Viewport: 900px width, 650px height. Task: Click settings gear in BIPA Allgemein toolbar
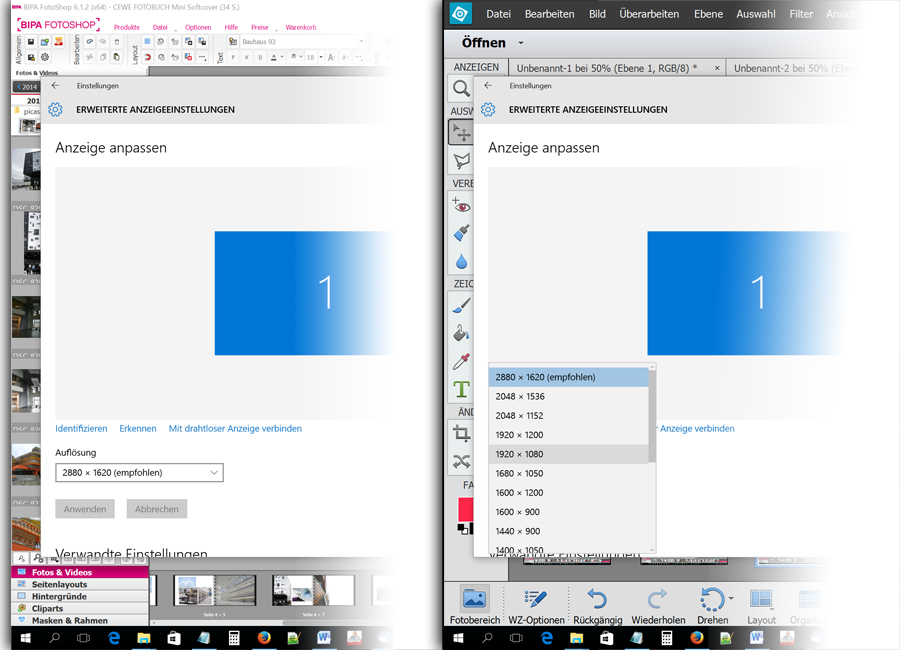(45, 57)
